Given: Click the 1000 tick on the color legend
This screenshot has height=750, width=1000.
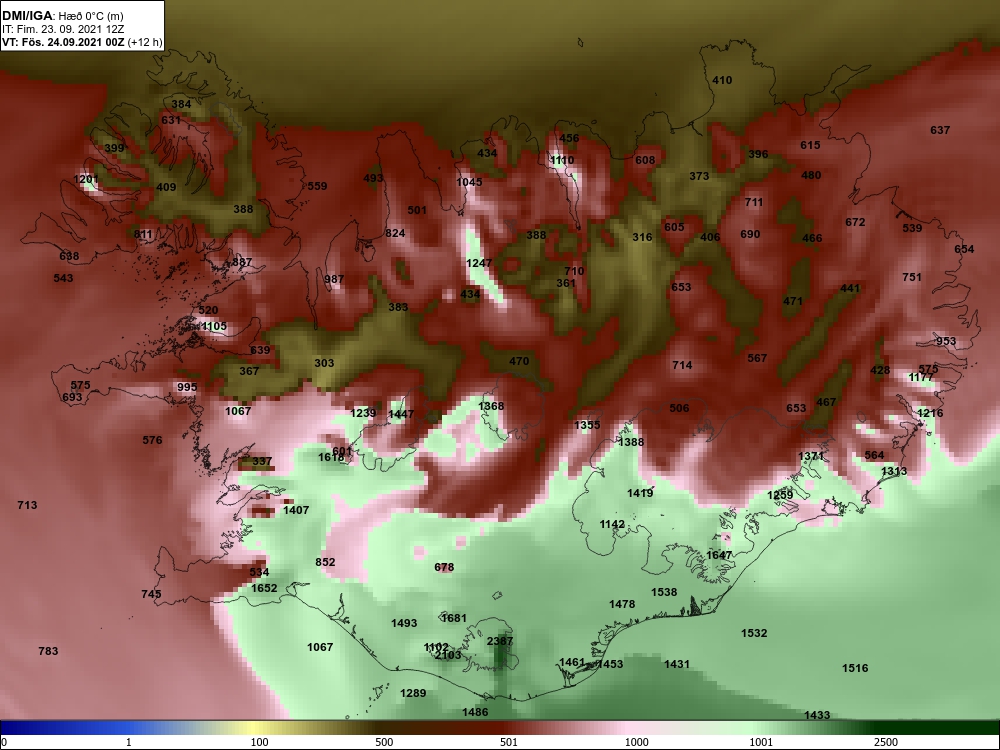Looking at the screenshot, I should point(636,742).
